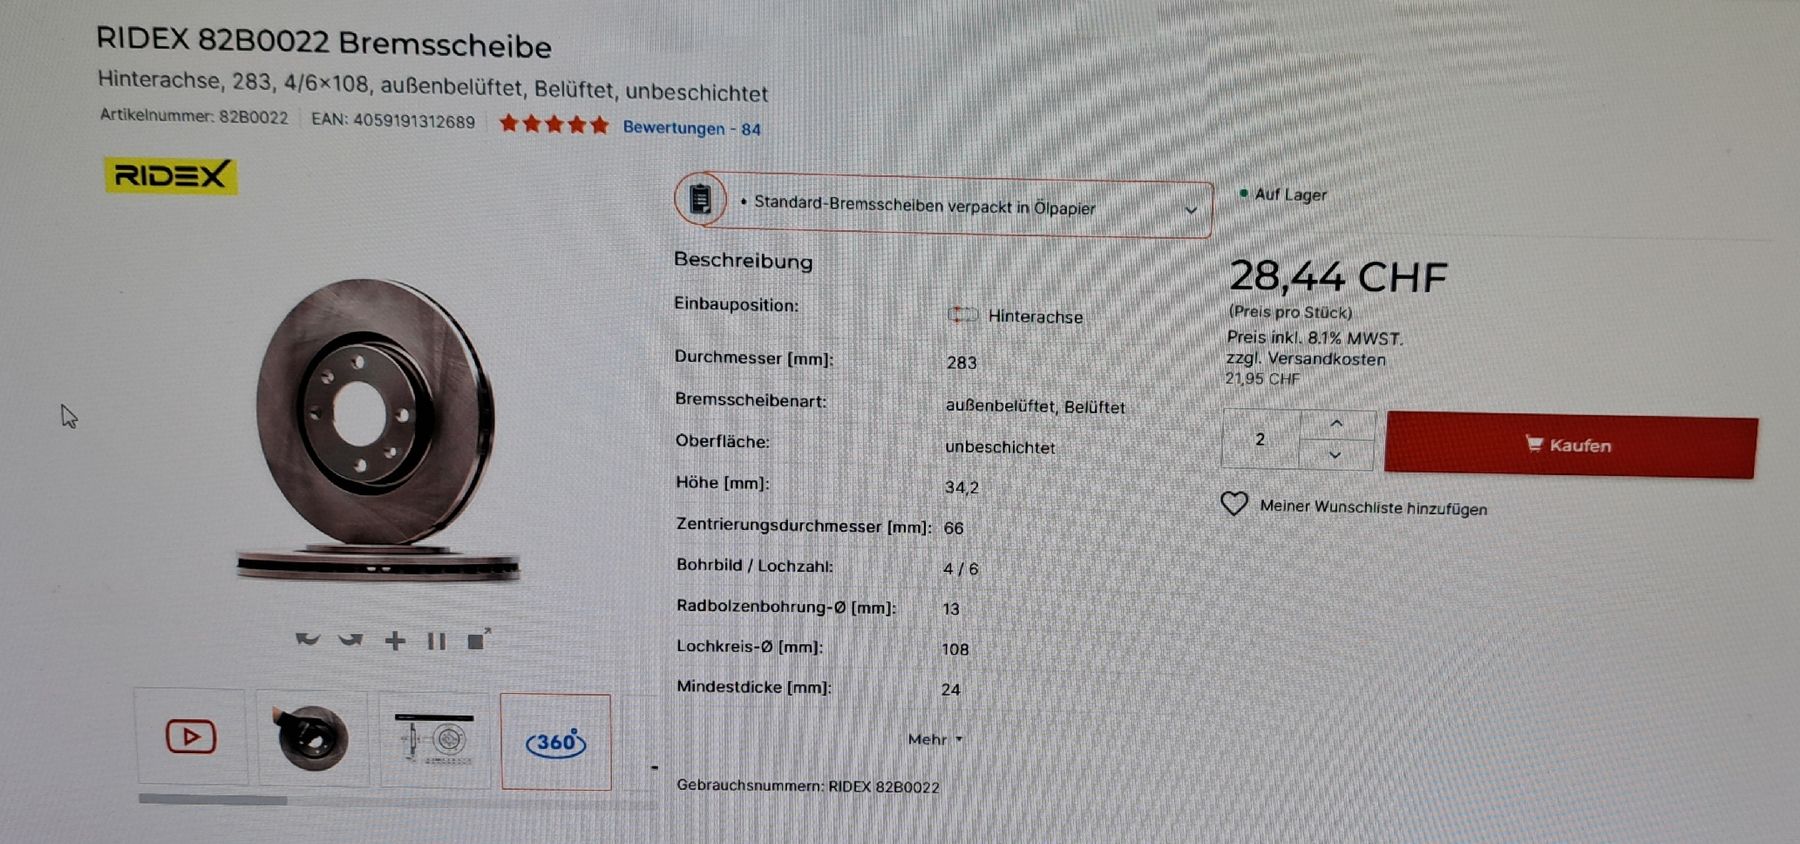Click the heart wishlist icon

pos(1234,503)
